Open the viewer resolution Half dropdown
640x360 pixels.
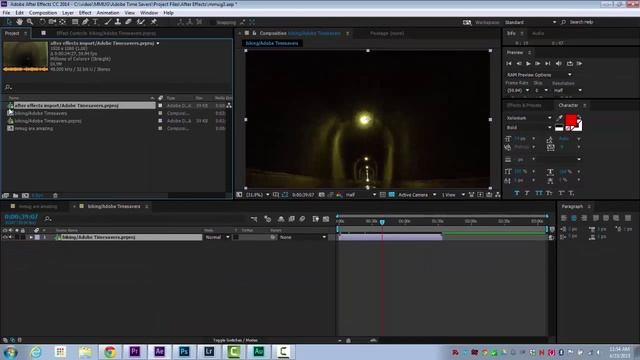[361, 195]
